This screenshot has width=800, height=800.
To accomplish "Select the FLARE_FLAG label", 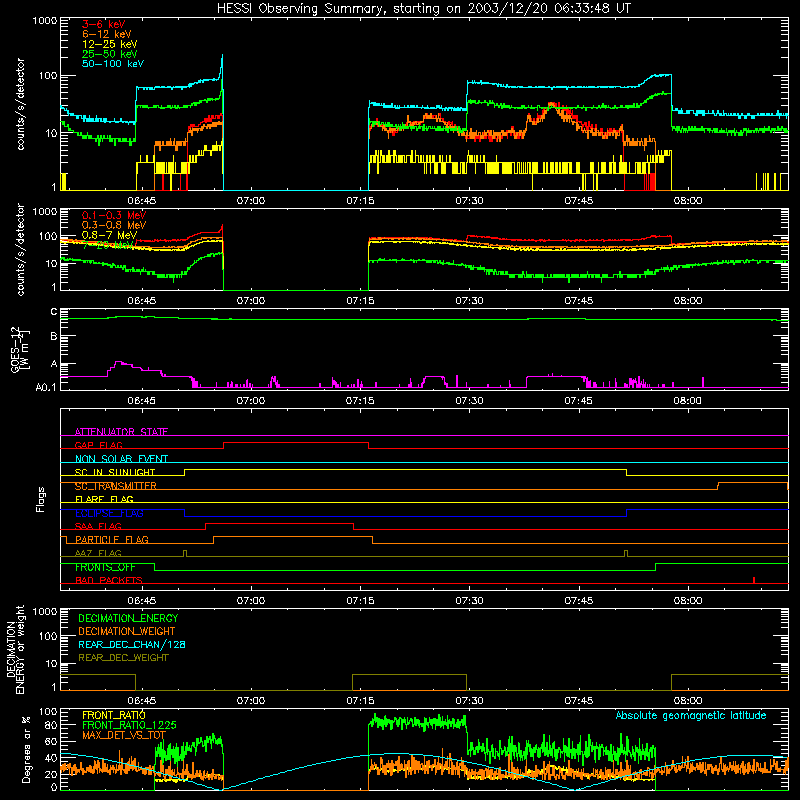I will click(x=104, y=499).
